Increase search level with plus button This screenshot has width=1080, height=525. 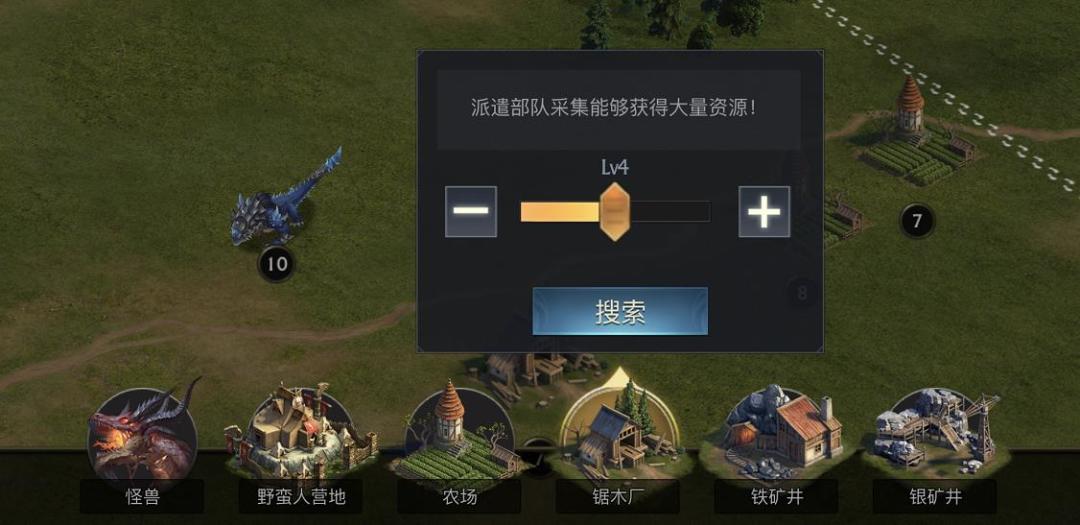[765, 212]
